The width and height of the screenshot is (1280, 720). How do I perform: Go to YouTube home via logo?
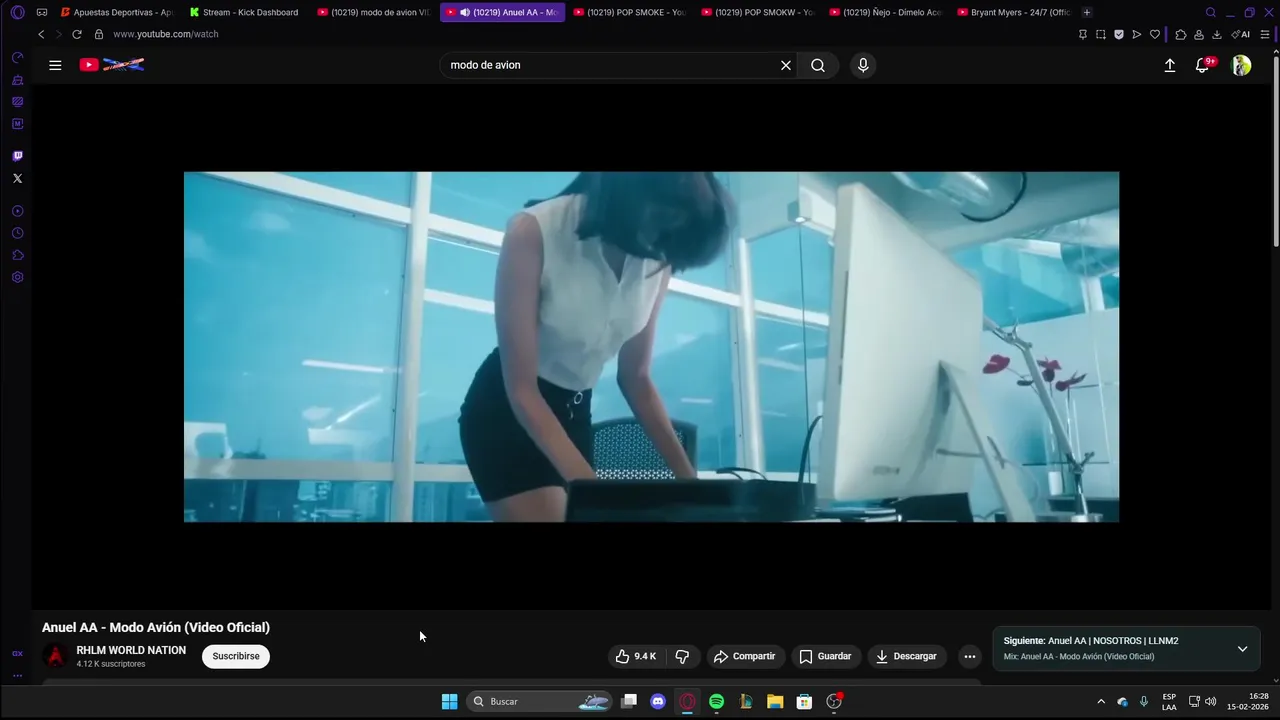coord(112,65)
